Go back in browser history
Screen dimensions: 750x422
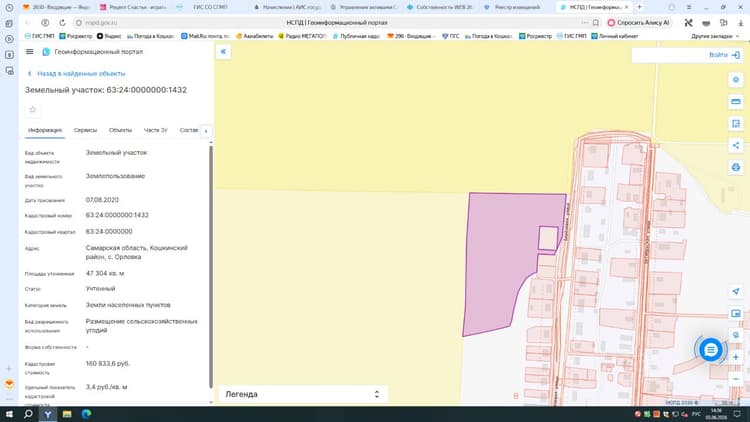[x=28, y=22]
